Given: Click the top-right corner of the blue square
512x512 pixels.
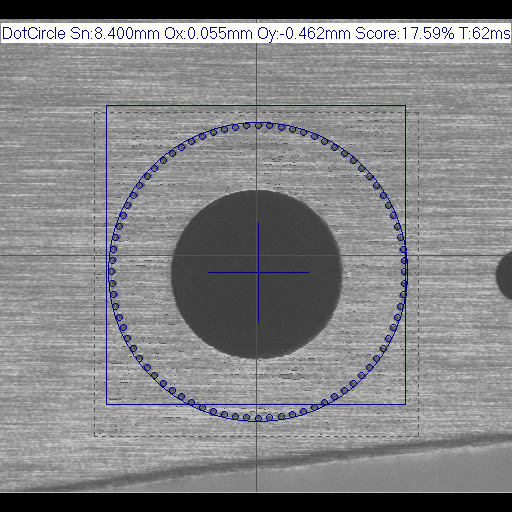Looking at the screenshot, I should click(405, 106).
